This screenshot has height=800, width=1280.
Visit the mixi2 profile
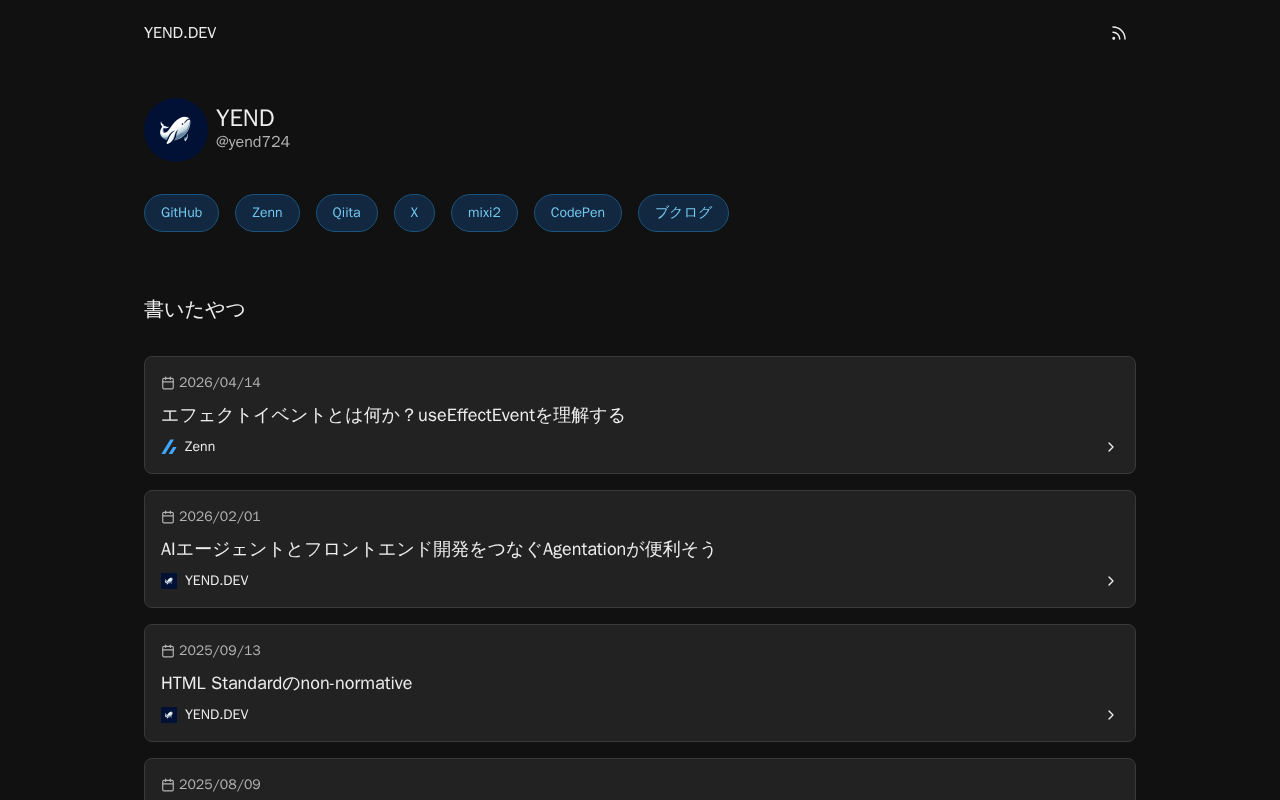pyautogui.click(x=484, y=213)
